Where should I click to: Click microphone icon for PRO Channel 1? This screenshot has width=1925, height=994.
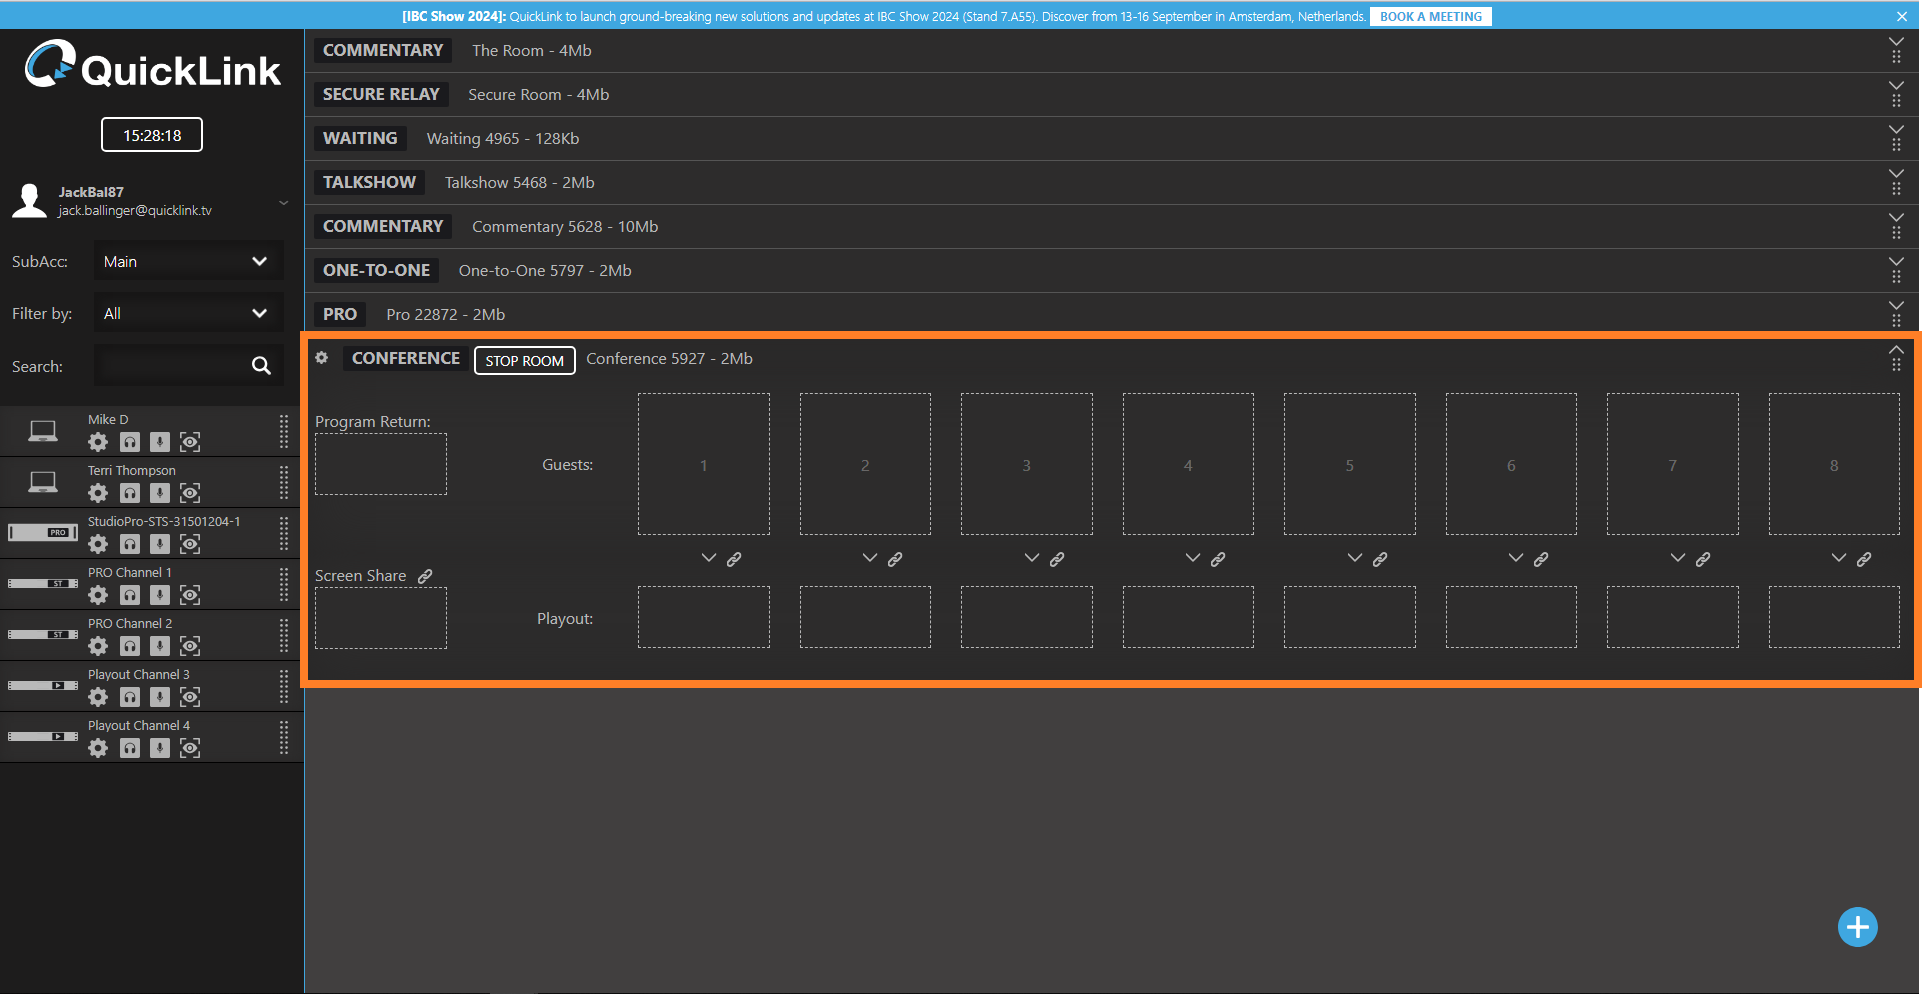pos(160,595)
